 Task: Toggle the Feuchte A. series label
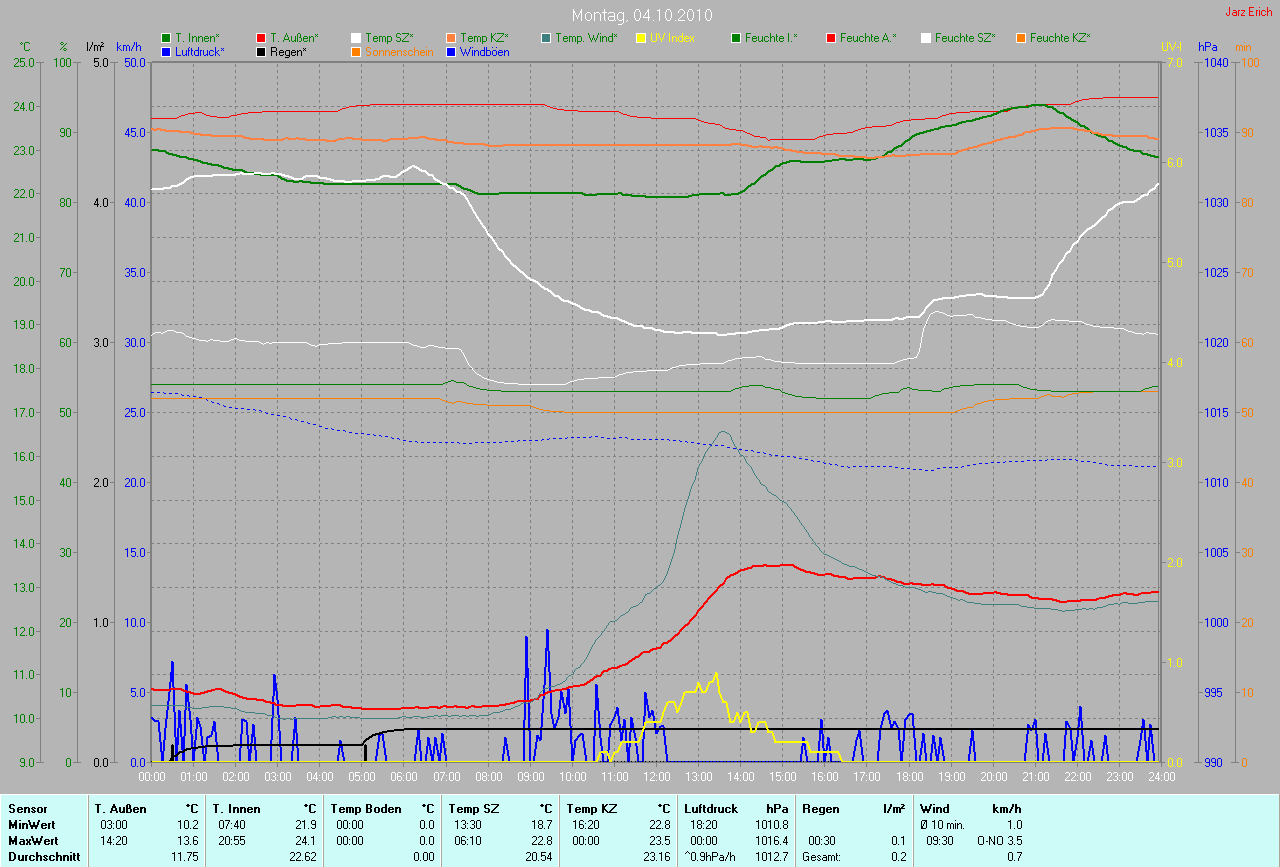(x=868, y=38)
